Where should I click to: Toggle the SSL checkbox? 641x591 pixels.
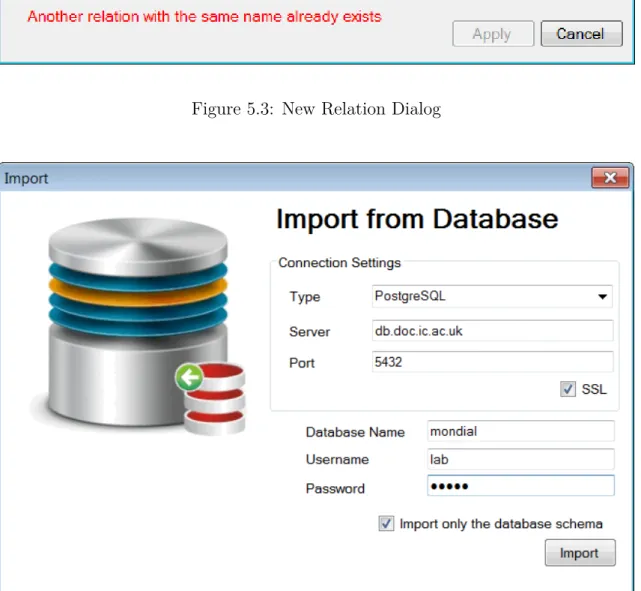click(x=568, y=389)
